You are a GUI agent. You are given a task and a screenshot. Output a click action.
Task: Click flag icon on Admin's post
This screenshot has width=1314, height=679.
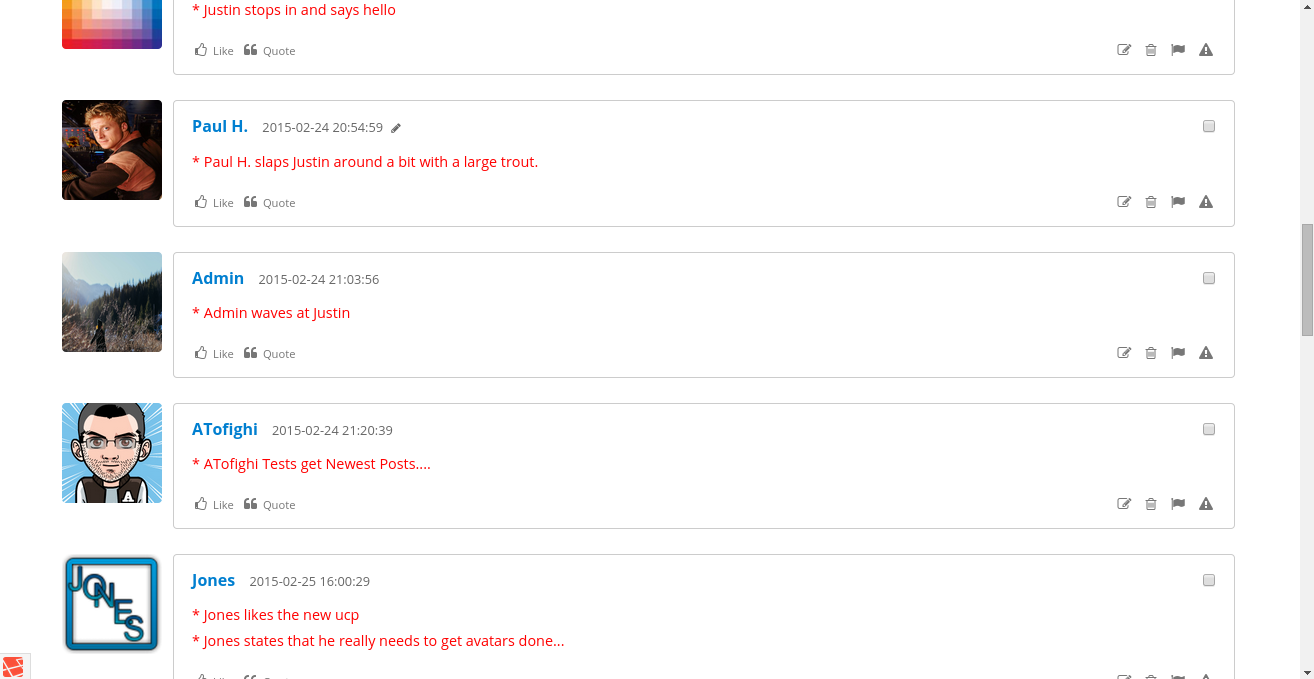pyautogui.click(x=1178, y=353)
